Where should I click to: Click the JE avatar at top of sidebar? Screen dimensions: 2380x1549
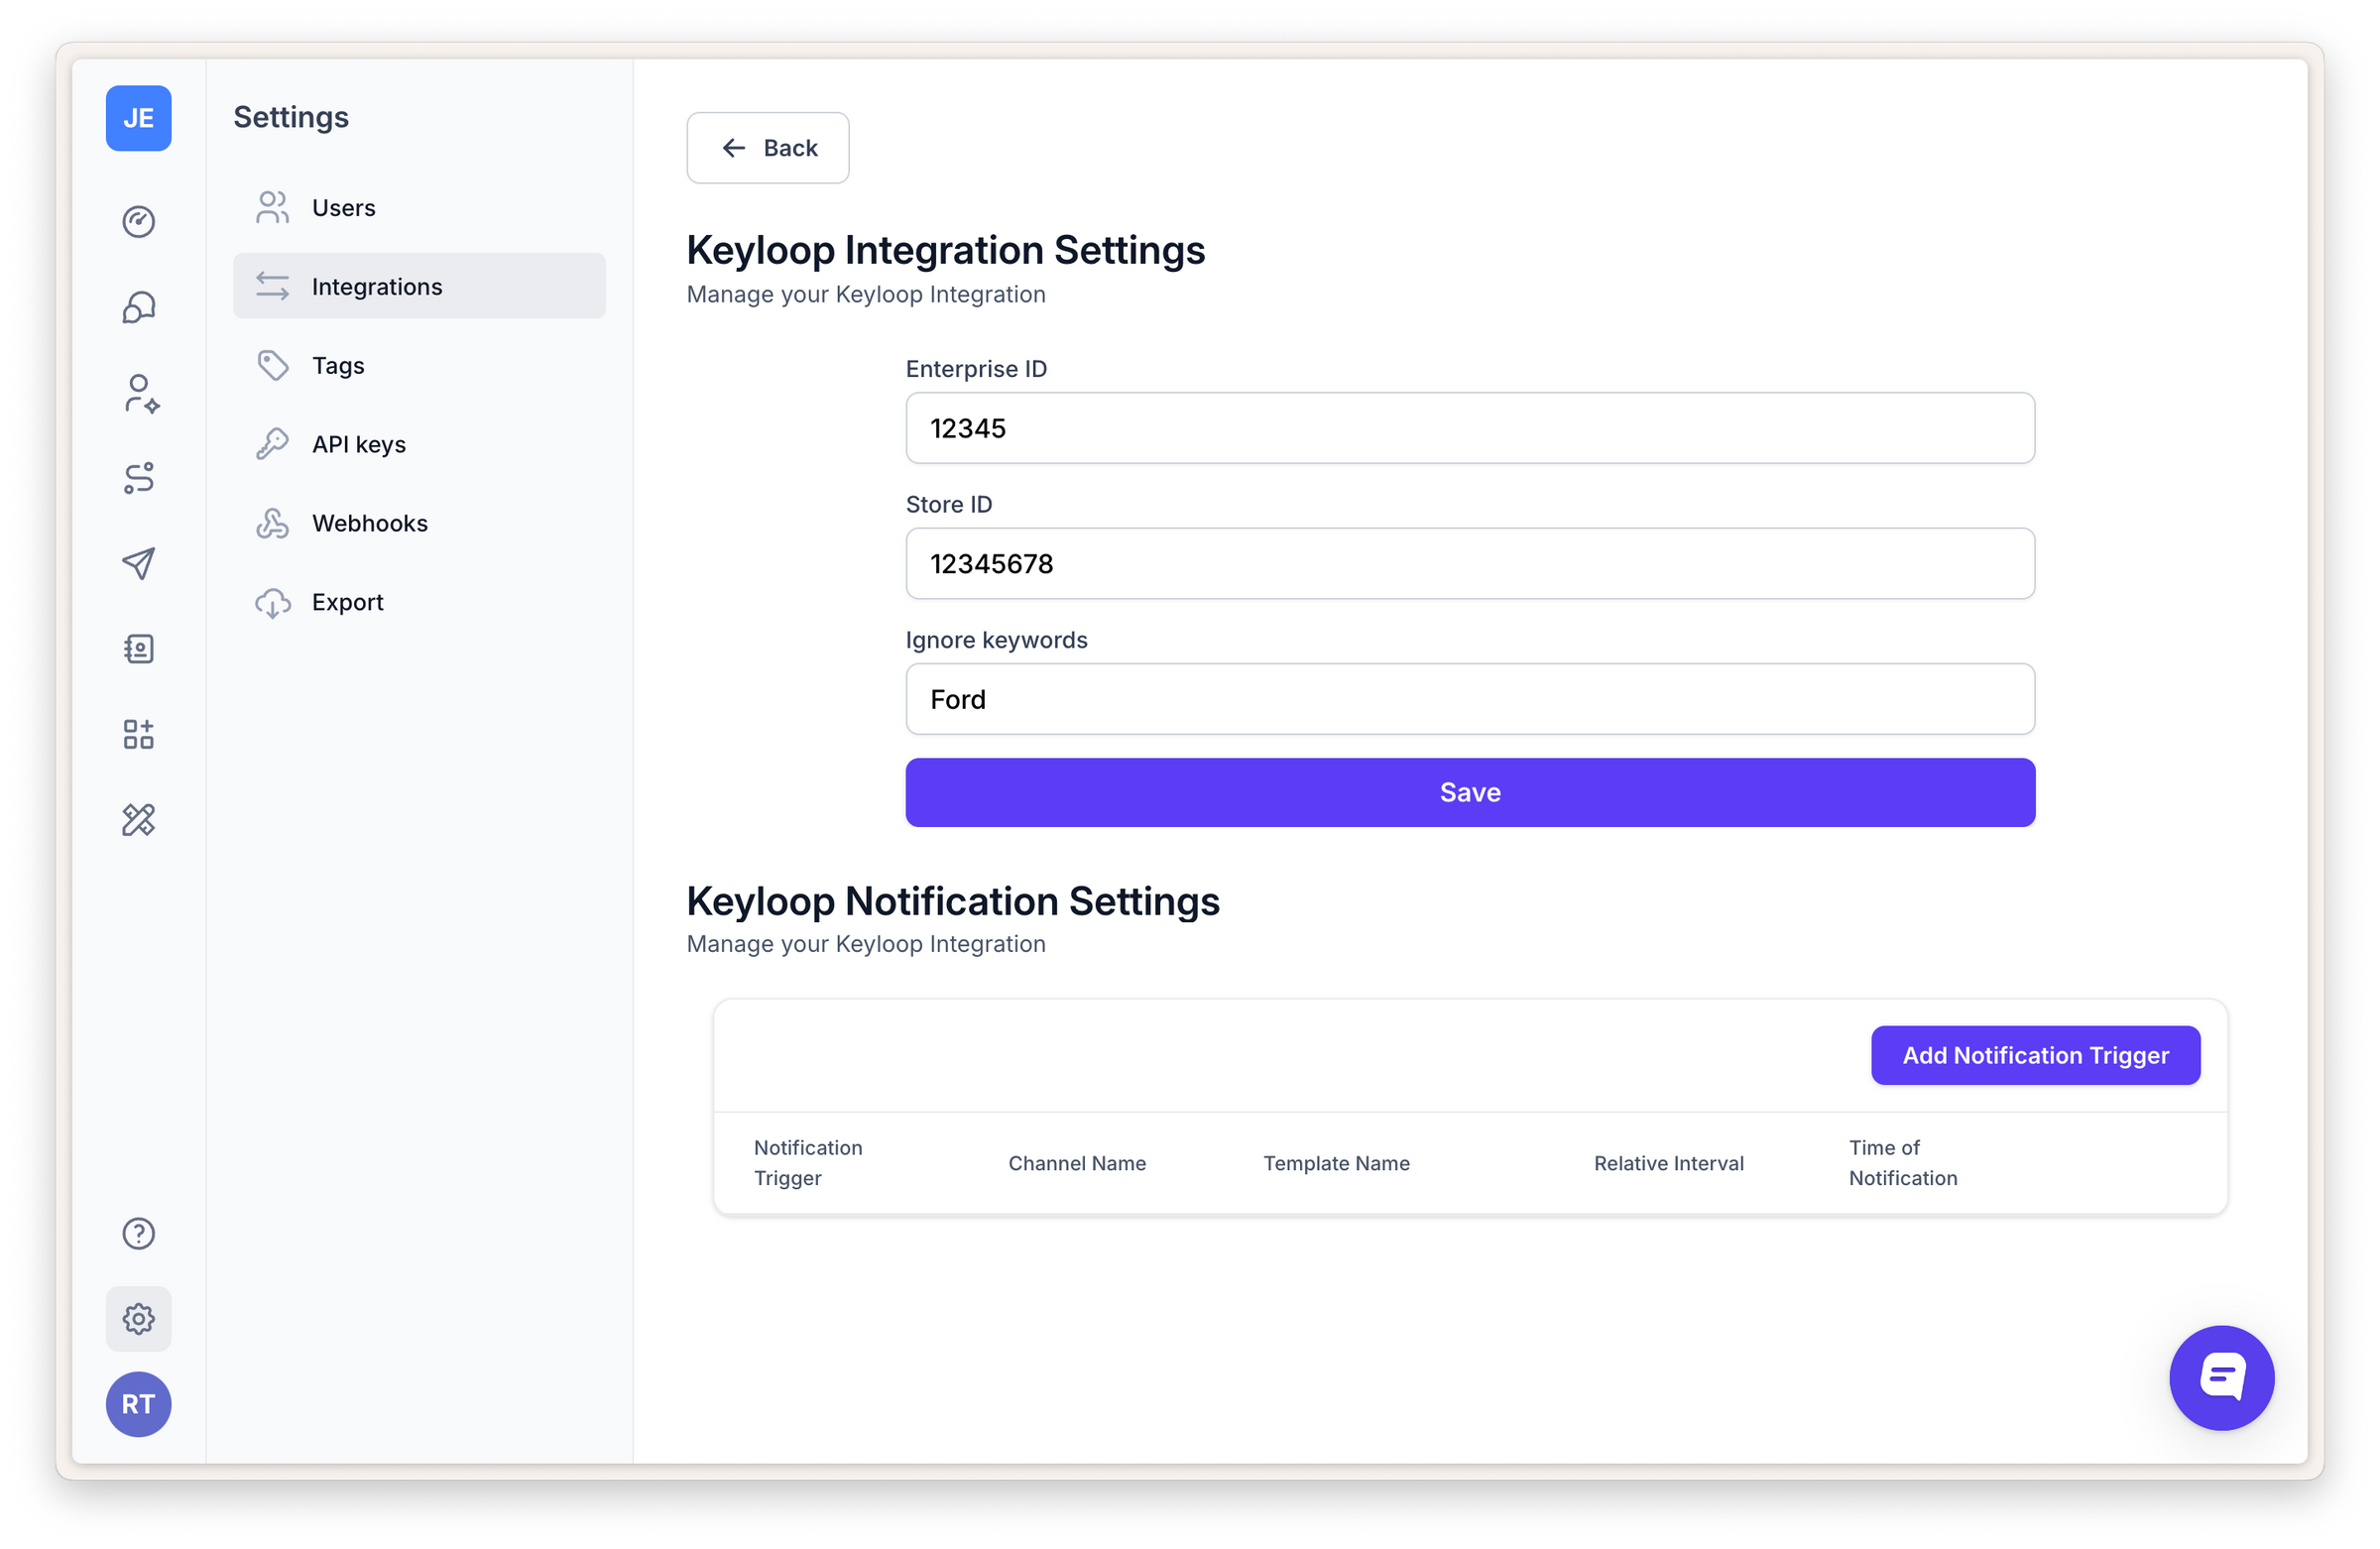(x=138, y=118)
